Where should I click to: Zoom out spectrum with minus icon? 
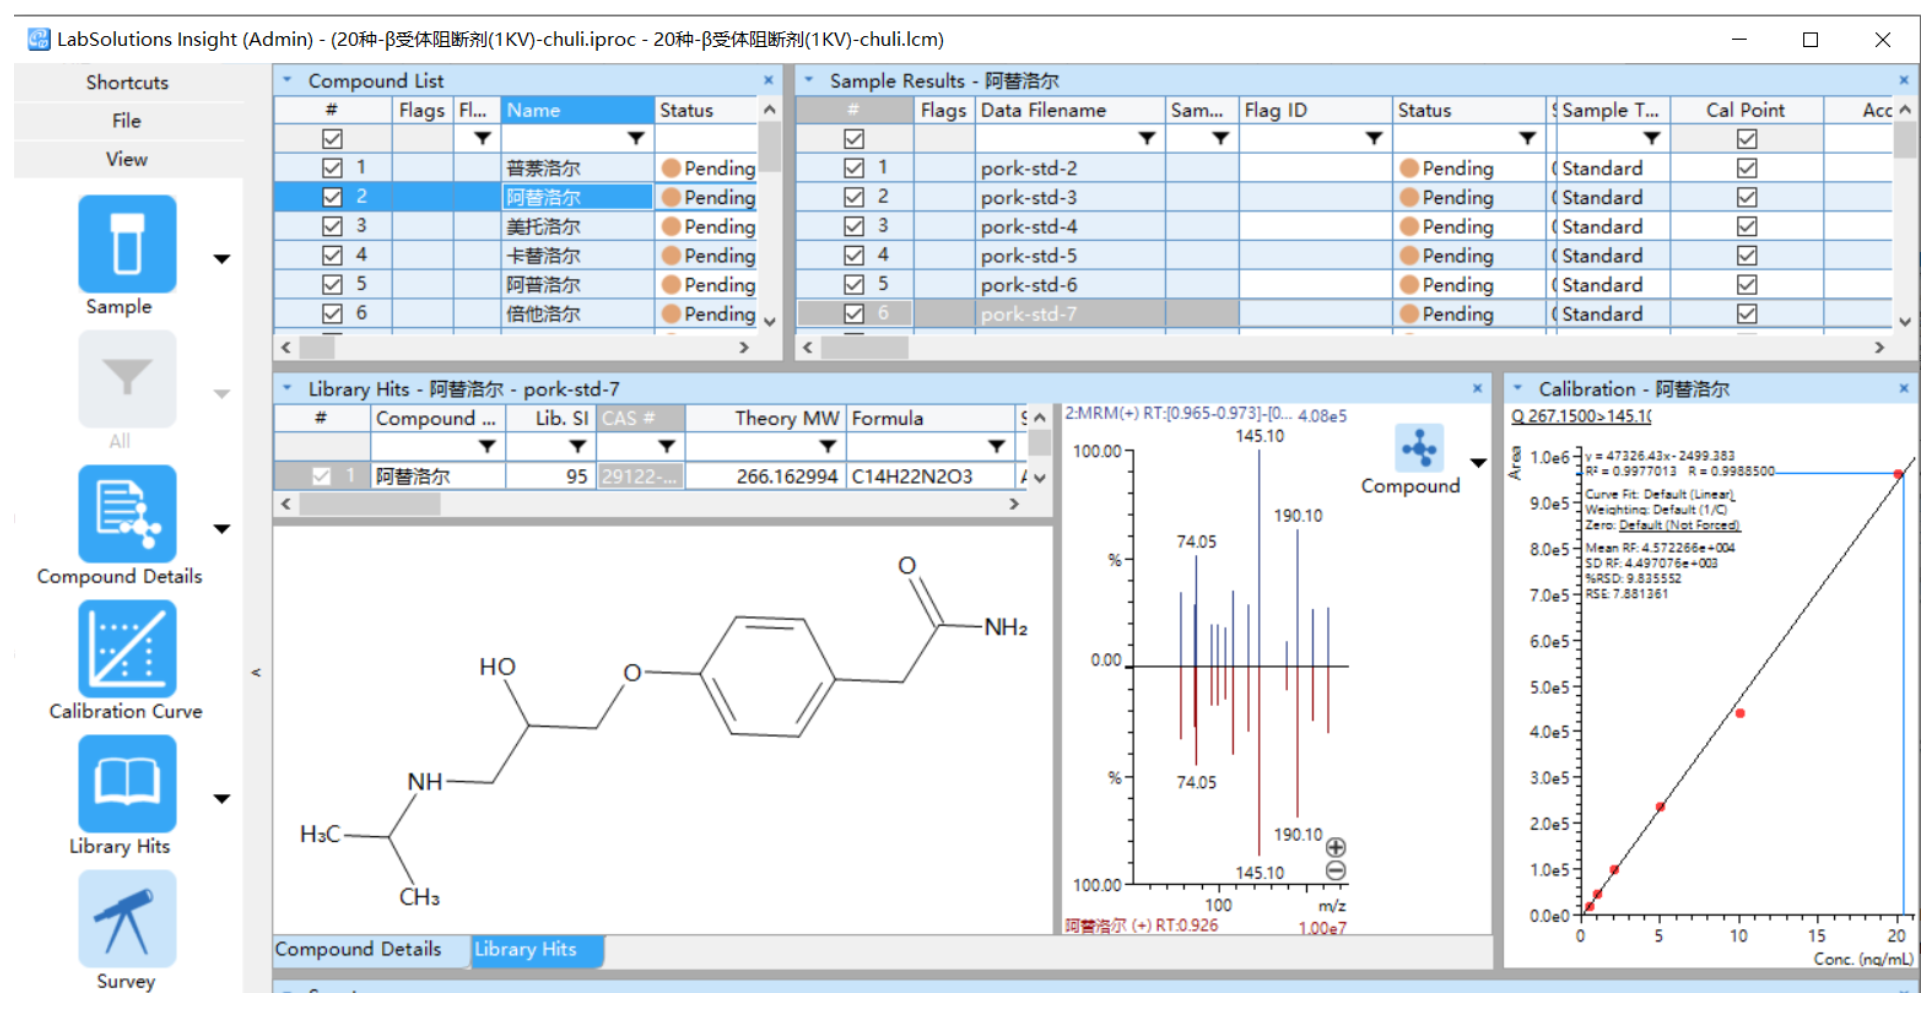pos(1335,871)
